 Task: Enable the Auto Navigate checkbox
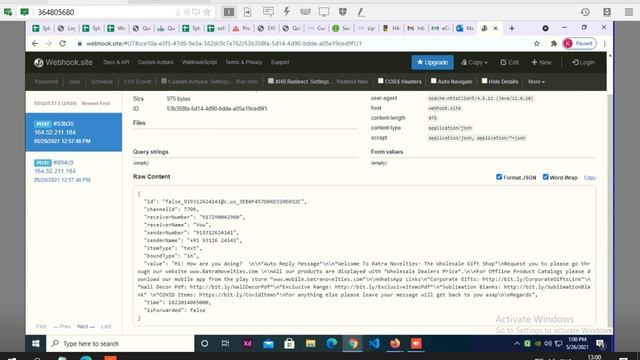(433, 81)
